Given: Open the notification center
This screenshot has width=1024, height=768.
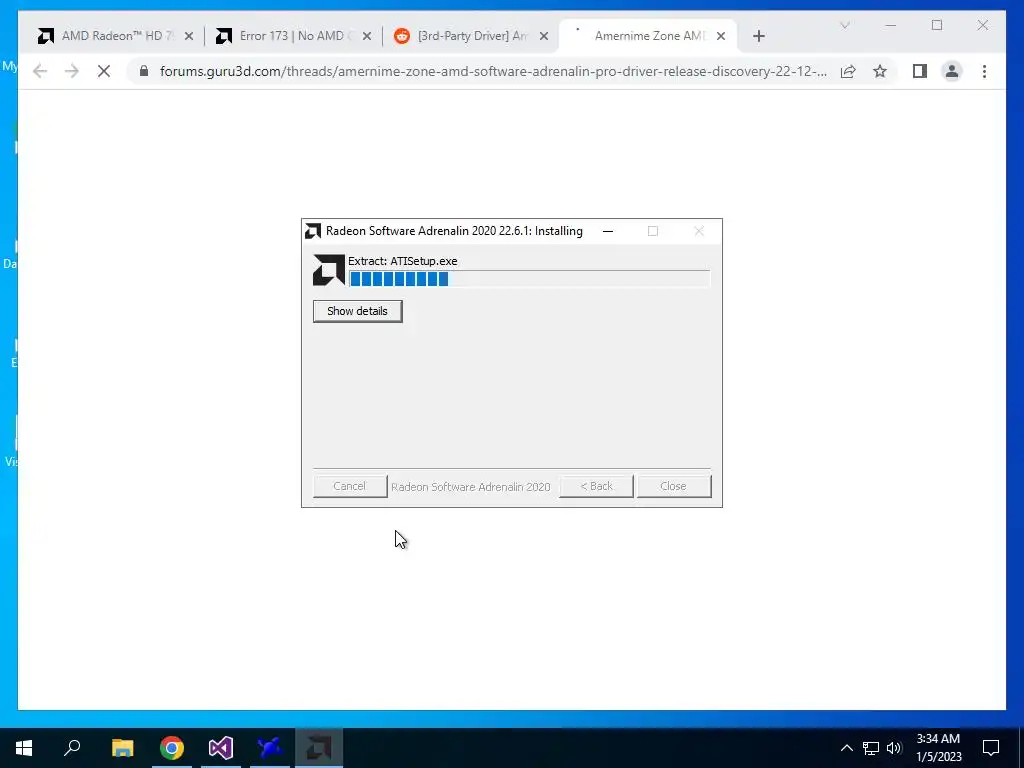Looking at the screenshot, I should [x=991, y=748].
